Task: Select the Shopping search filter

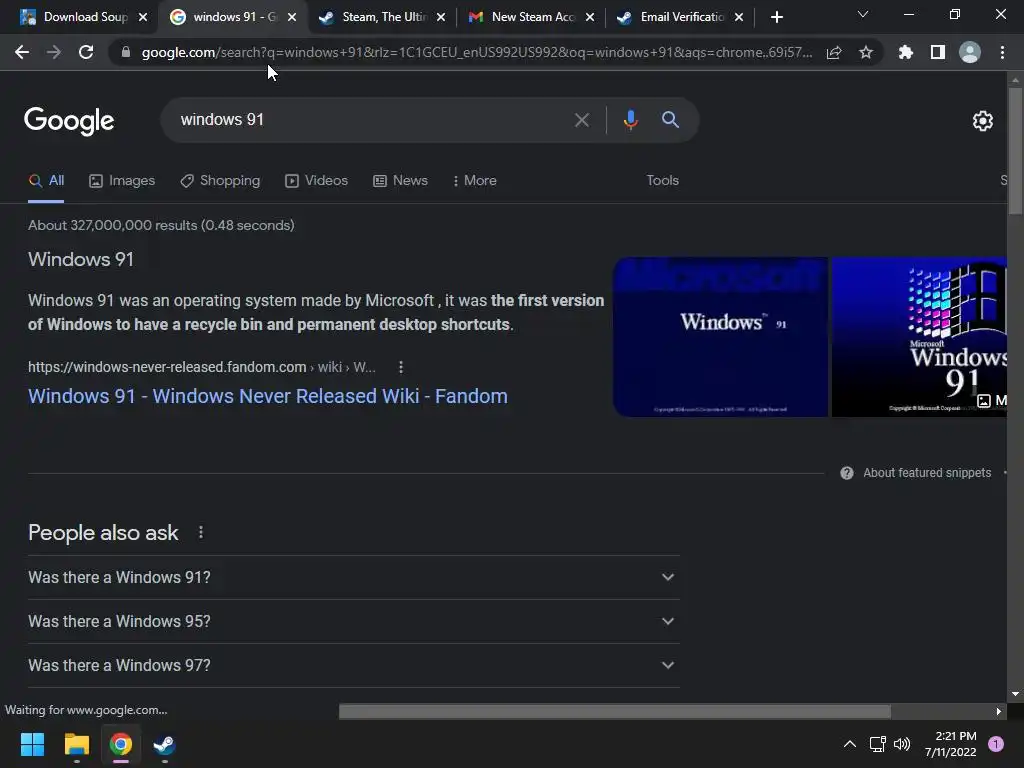Action: click(x=220, y=180)
